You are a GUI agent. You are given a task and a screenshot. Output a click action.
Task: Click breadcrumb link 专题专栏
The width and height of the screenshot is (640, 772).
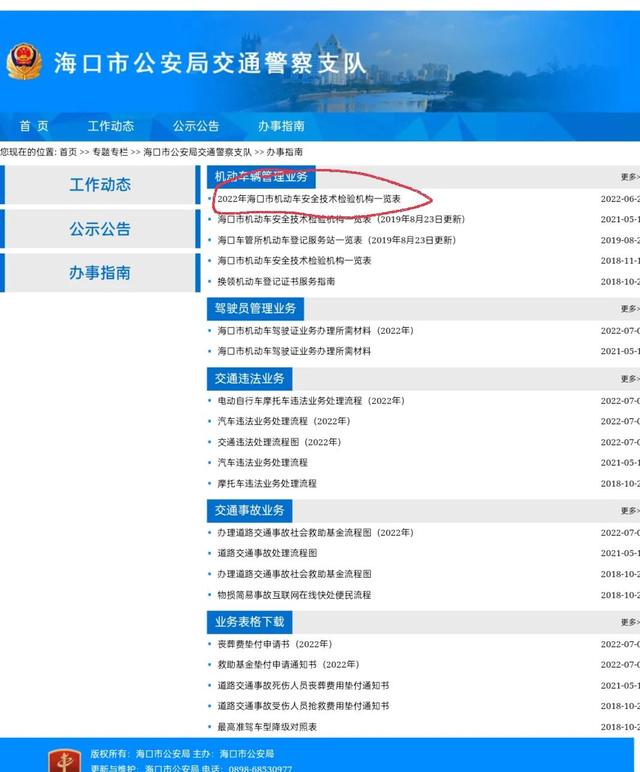(x=110, y=152)
